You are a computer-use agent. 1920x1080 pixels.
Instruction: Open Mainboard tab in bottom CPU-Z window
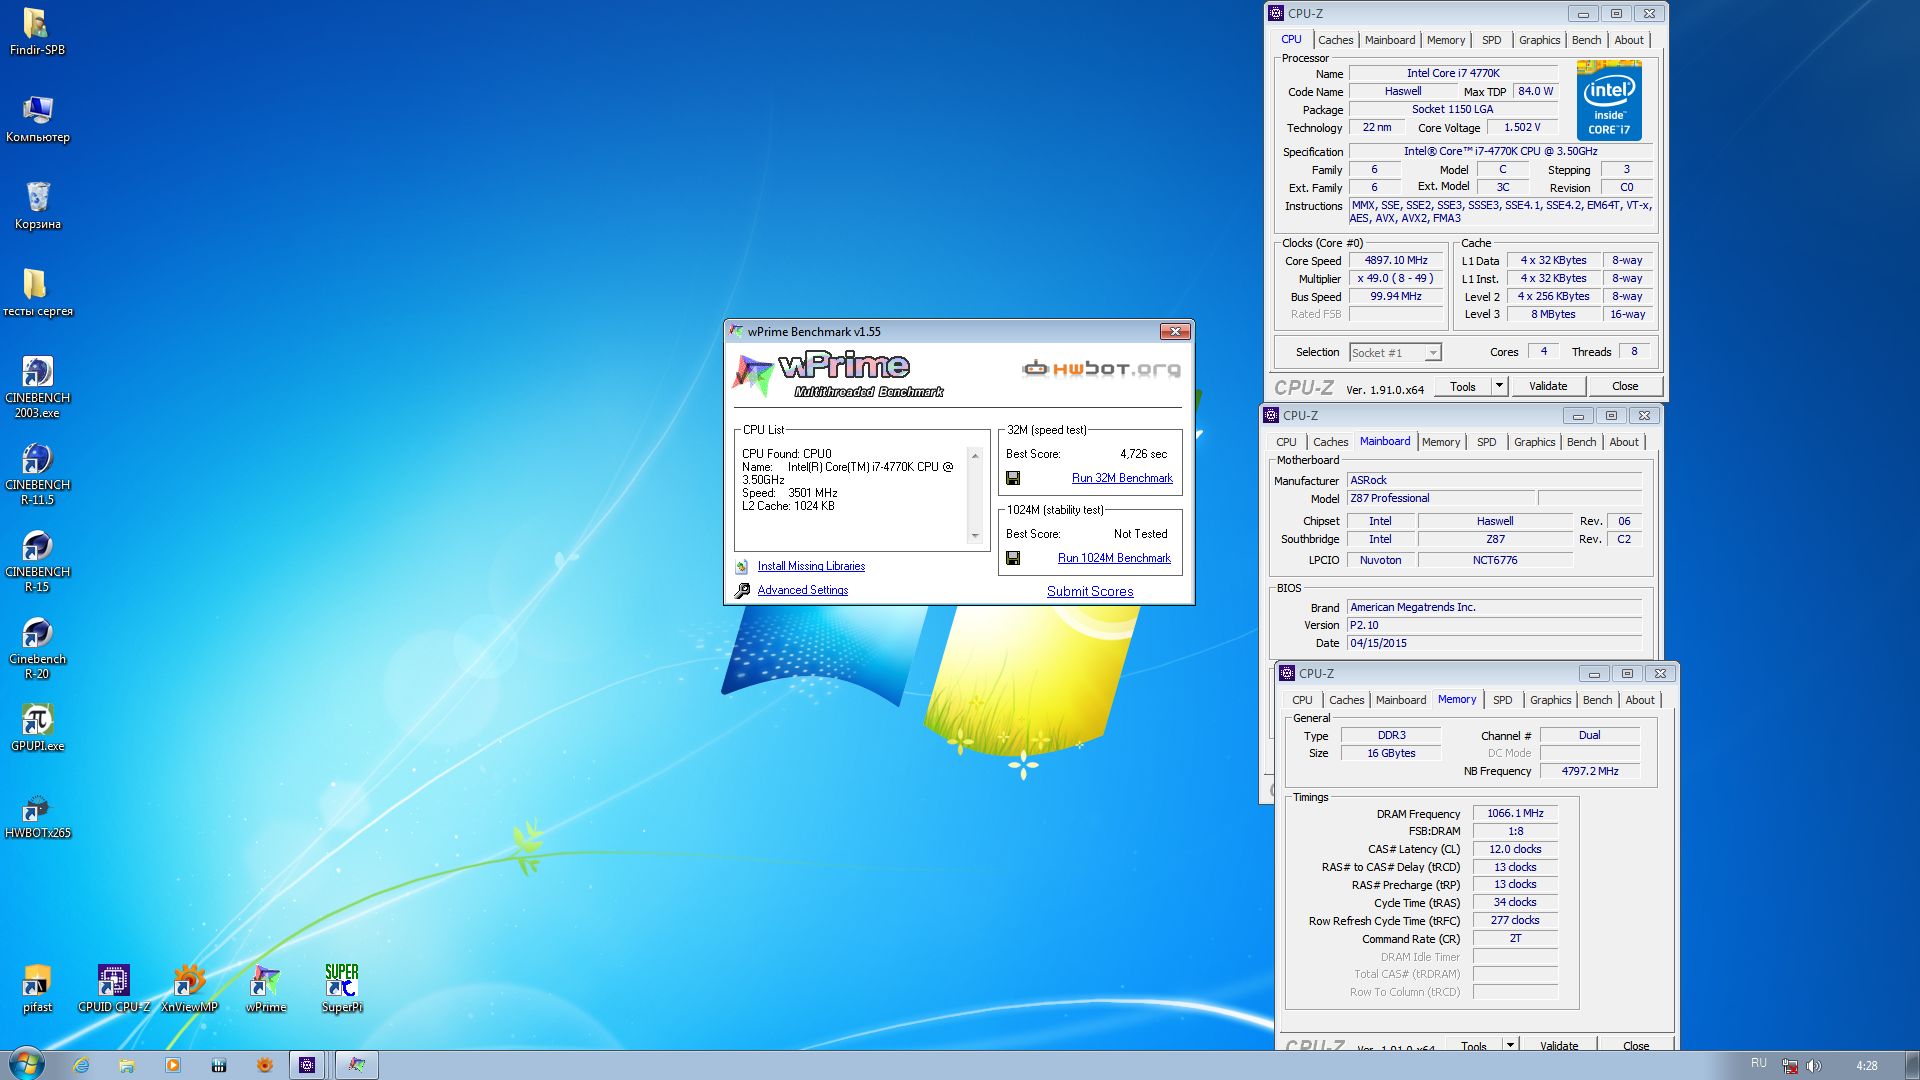[x=1400, y=700]
